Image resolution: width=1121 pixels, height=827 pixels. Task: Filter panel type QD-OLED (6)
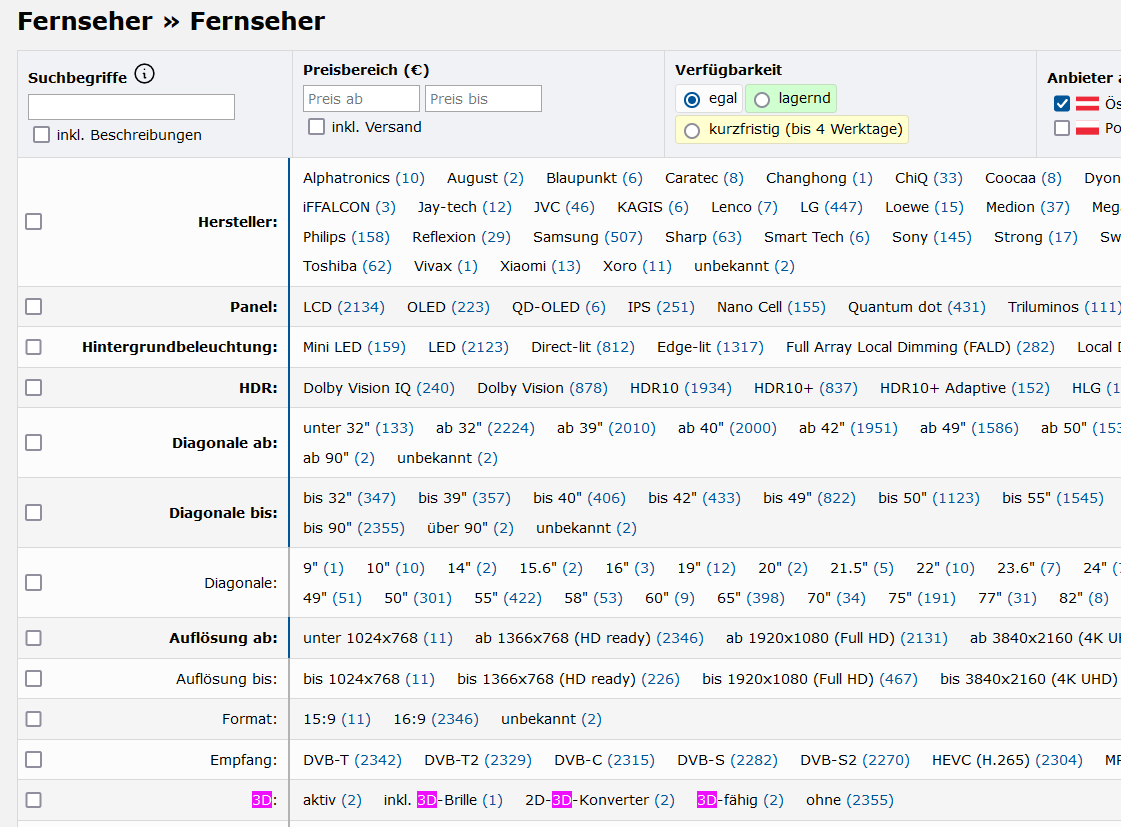coord(559,307)
